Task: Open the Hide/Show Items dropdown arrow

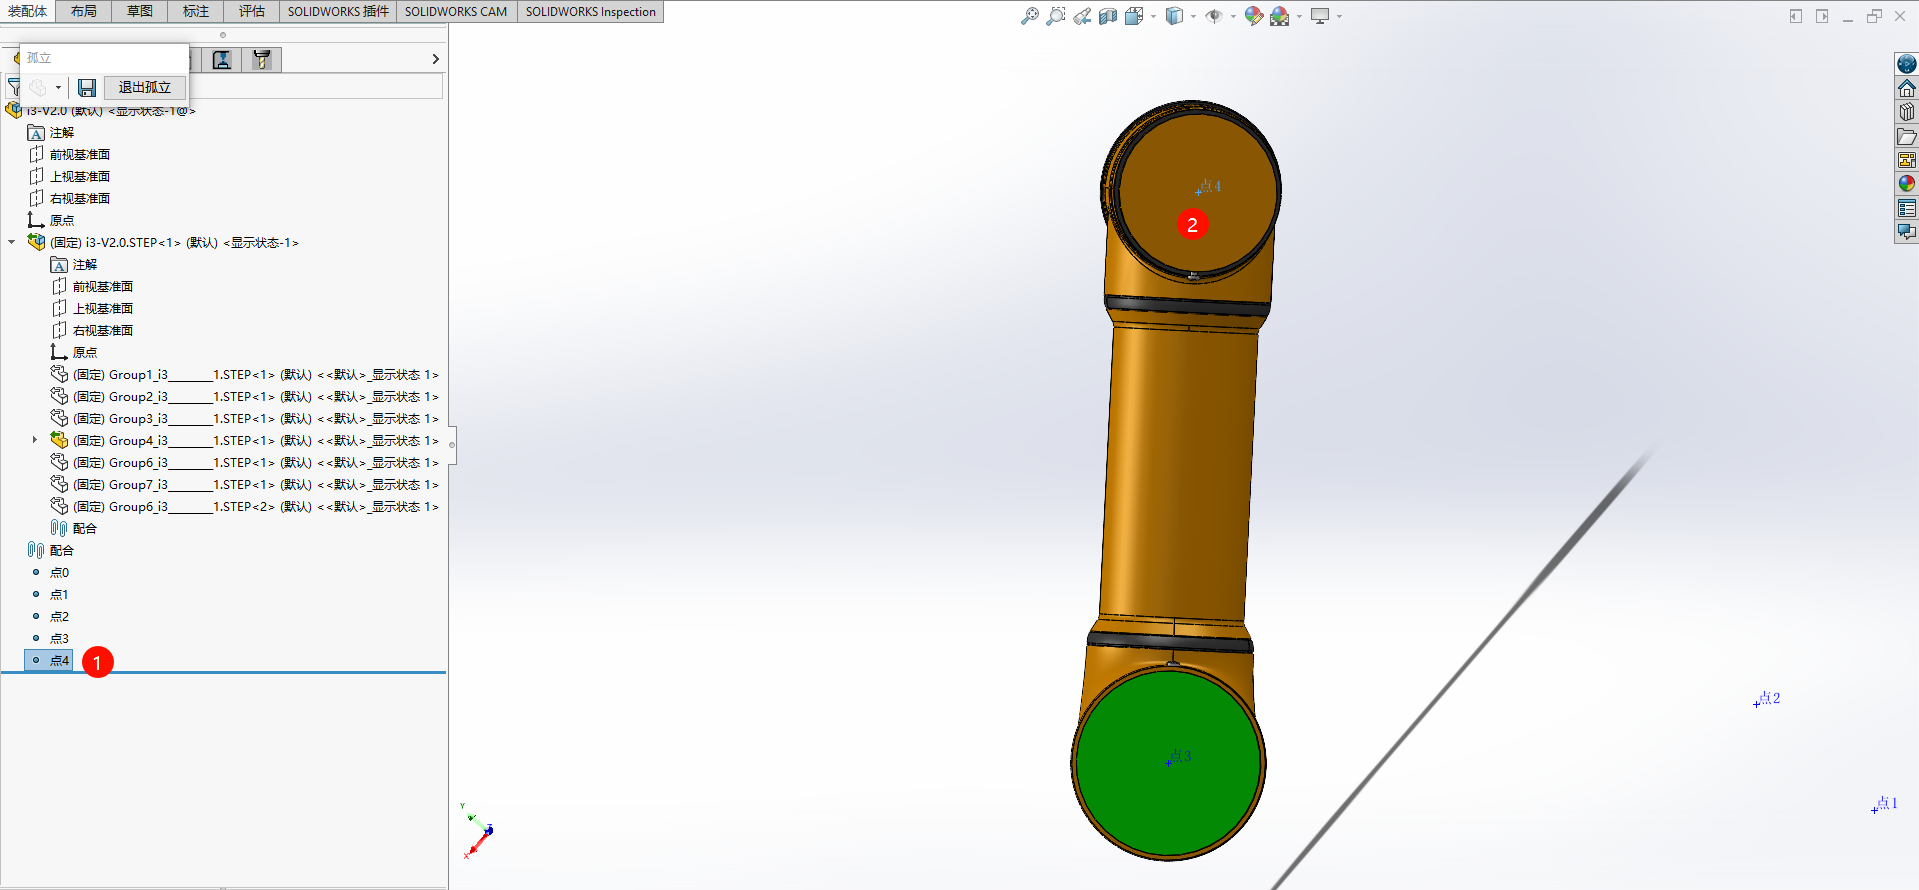Action: tap(1233, 16)
